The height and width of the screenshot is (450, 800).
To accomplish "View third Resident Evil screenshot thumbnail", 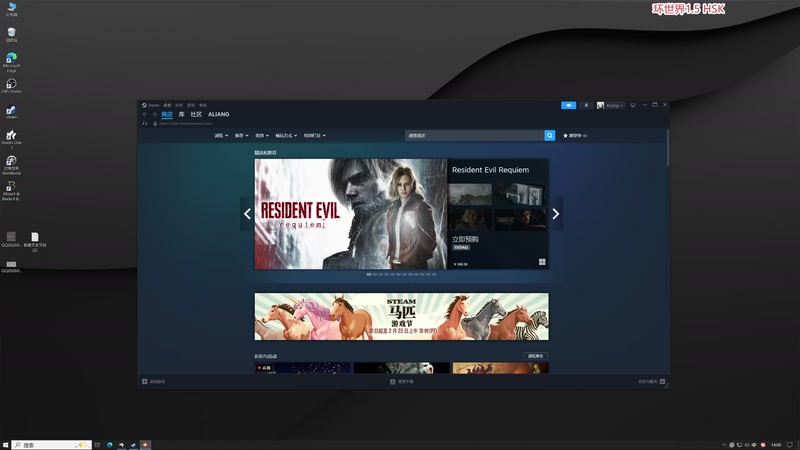I will [470, 220].
